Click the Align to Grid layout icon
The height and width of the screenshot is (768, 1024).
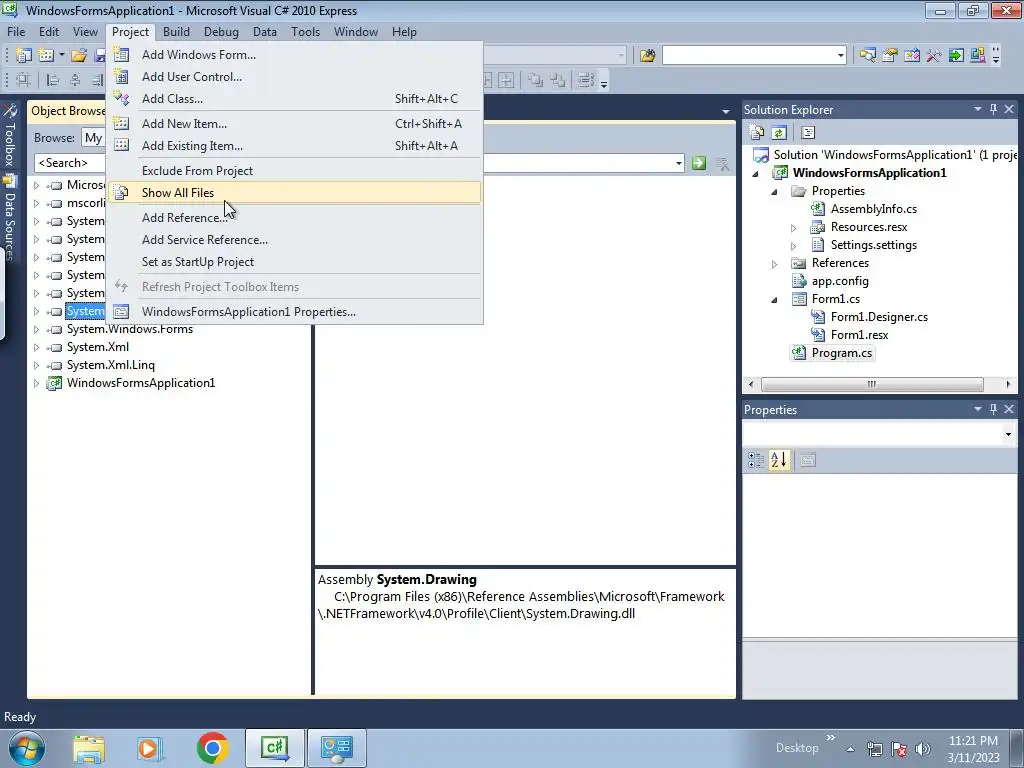click(x=24, y=80)
